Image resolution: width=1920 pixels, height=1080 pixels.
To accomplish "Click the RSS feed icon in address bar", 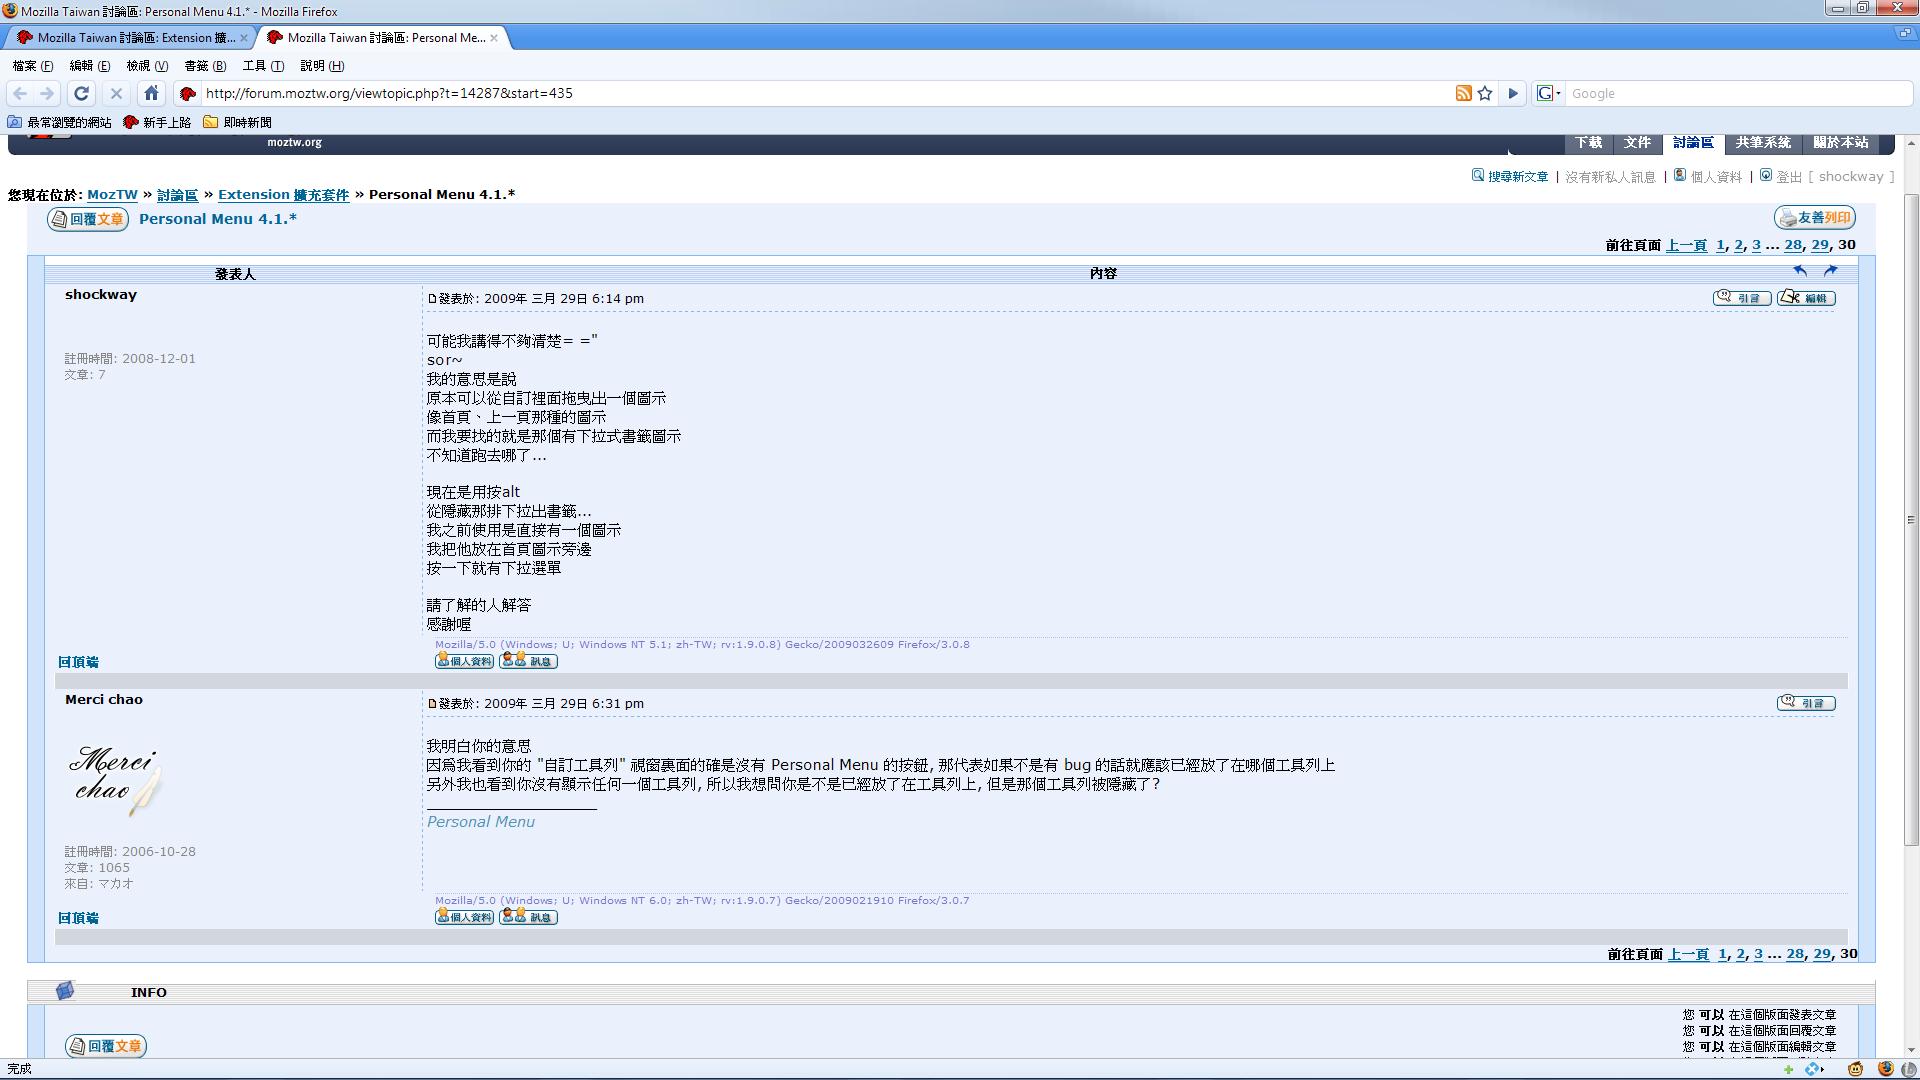I will [1463, 93].
